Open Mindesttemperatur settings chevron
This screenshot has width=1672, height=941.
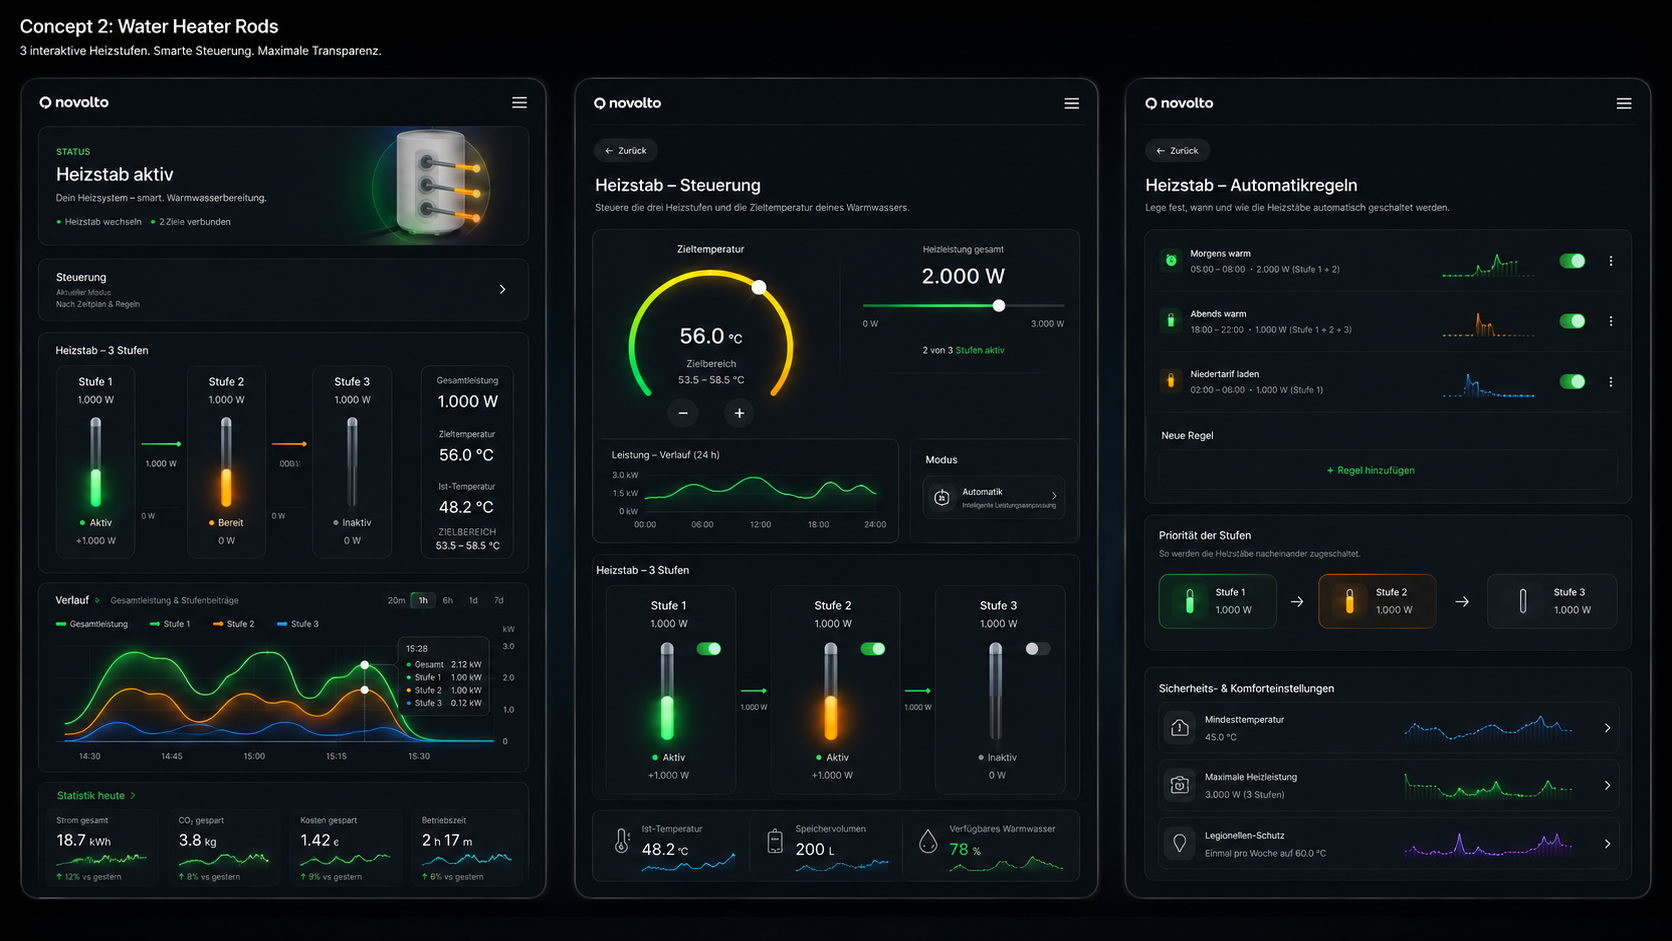(1607, 728)
